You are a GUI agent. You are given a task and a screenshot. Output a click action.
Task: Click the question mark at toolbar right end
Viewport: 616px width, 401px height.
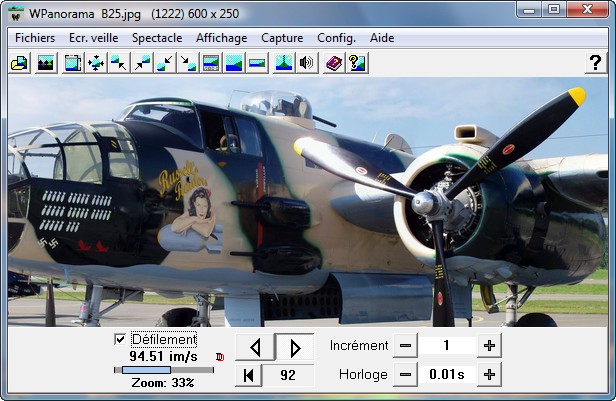[x=595, y=63]
